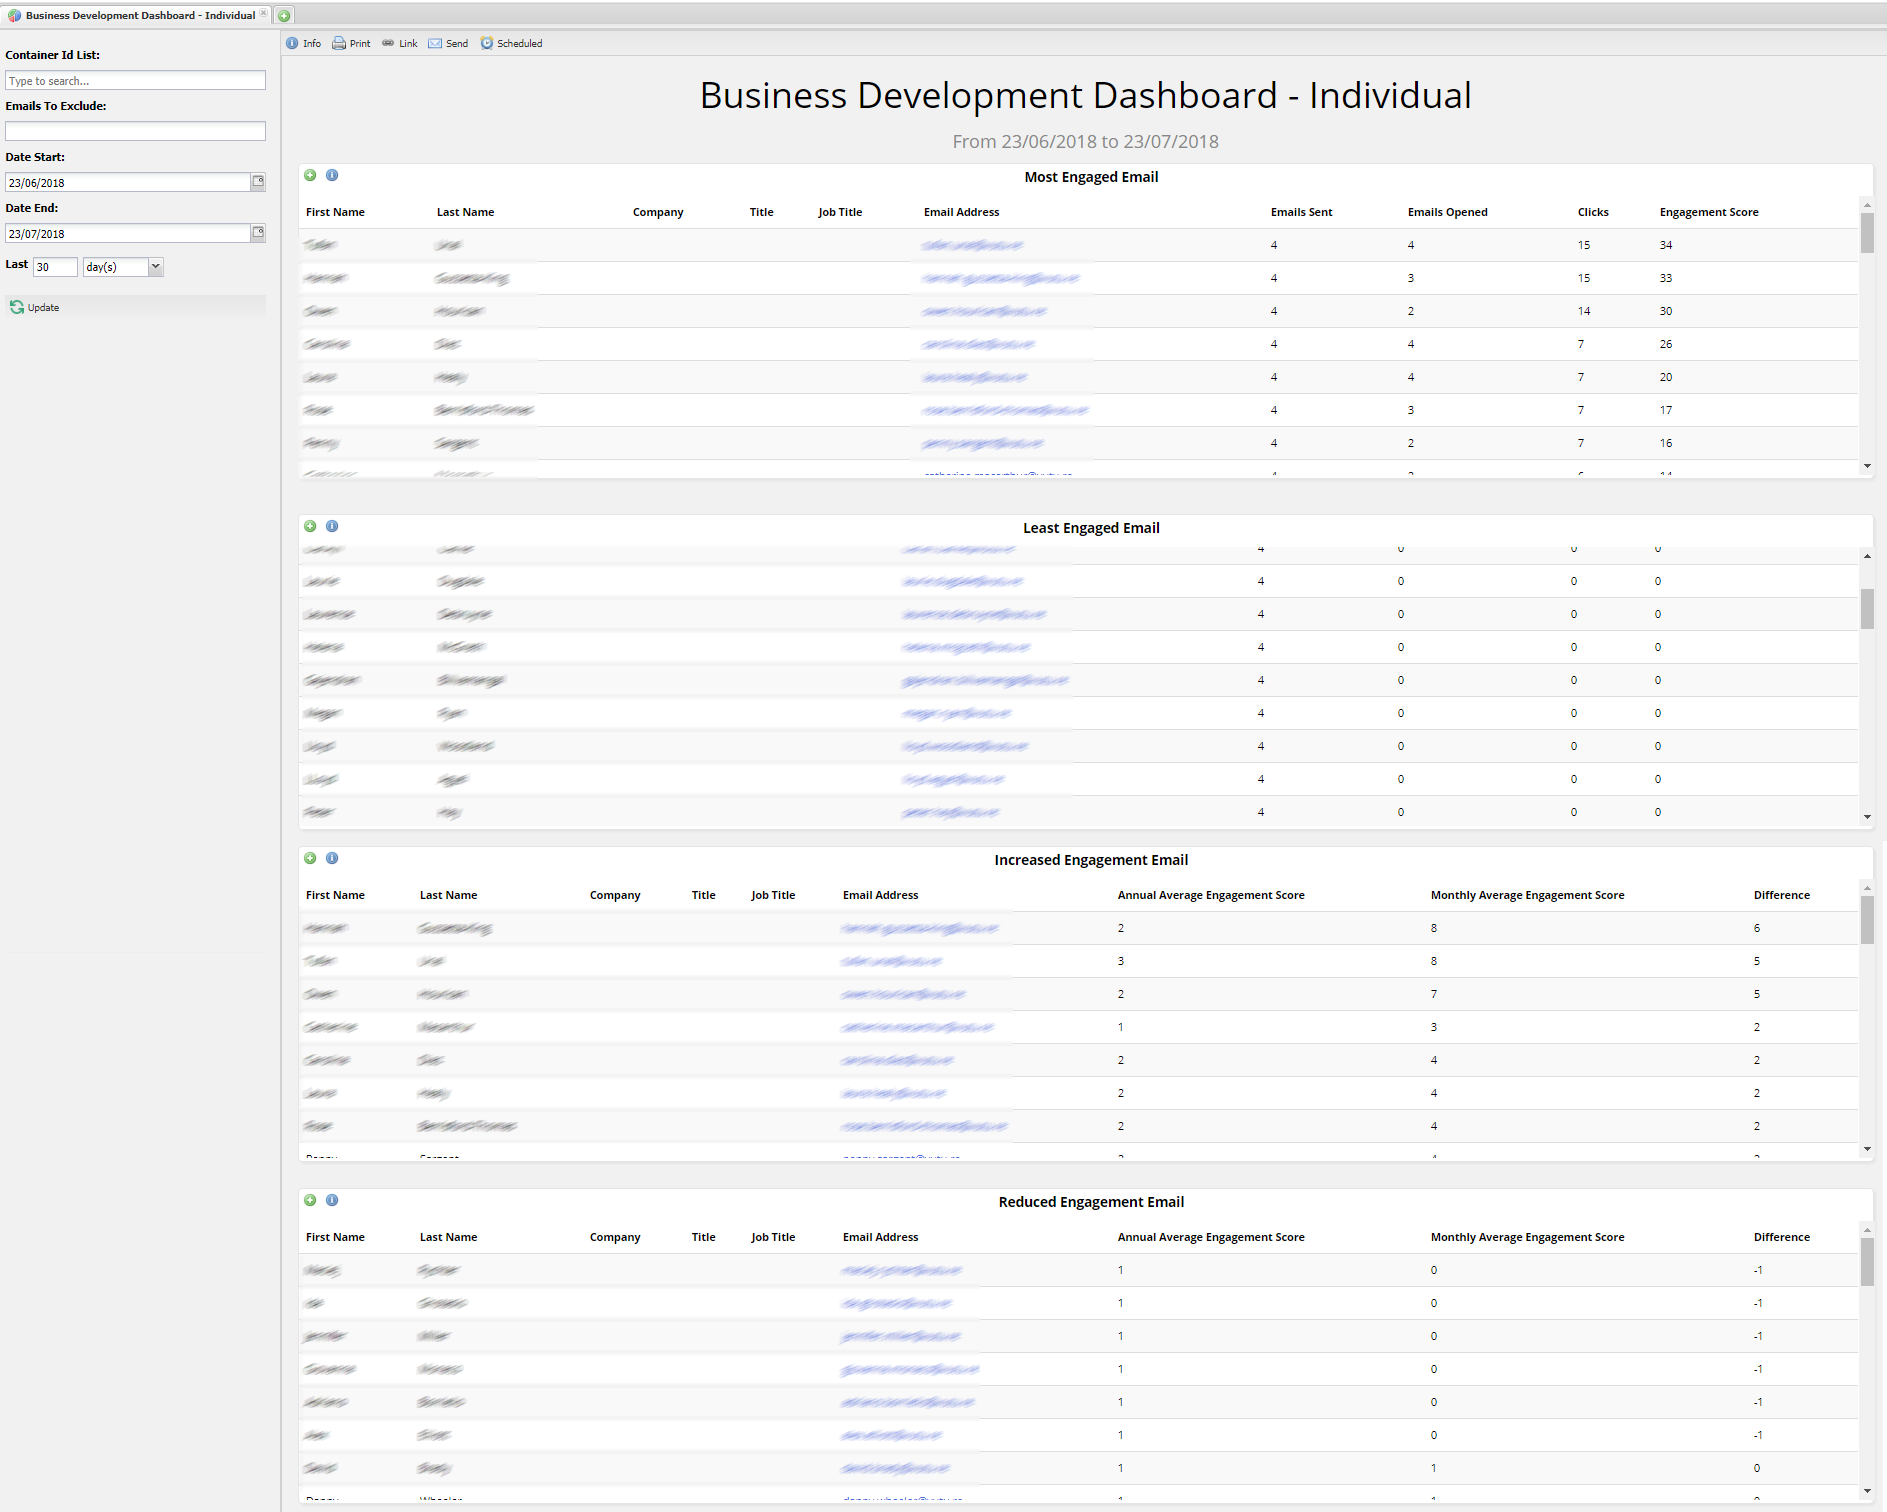Open the Scheduled reports option
1887x1512 pixels.
pos(511,43)
